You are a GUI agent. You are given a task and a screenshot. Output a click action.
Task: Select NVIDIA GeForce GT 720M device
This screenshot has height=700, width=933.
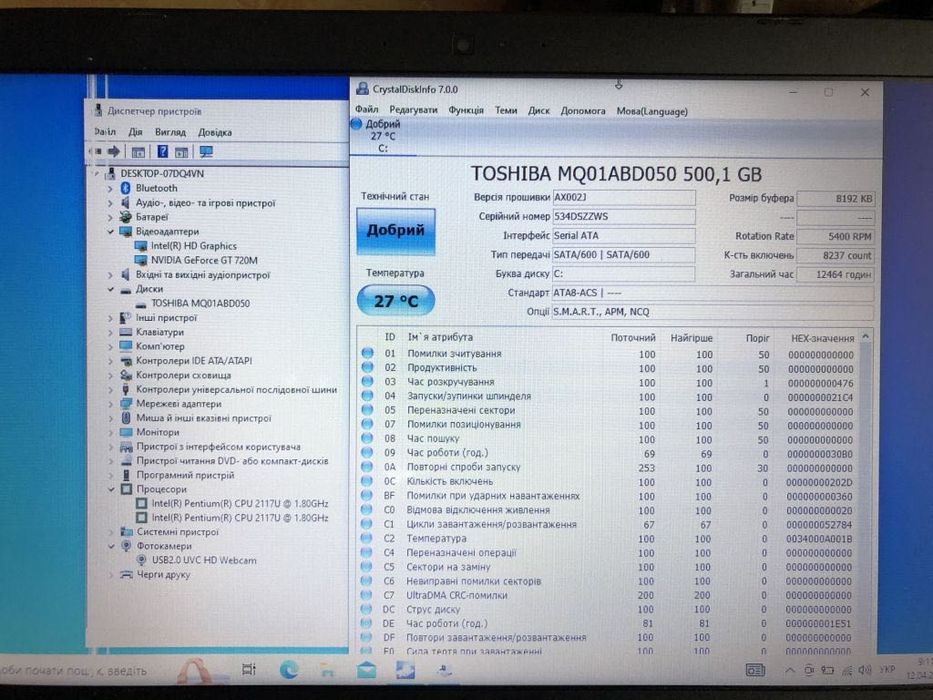(x=204, y=260)
